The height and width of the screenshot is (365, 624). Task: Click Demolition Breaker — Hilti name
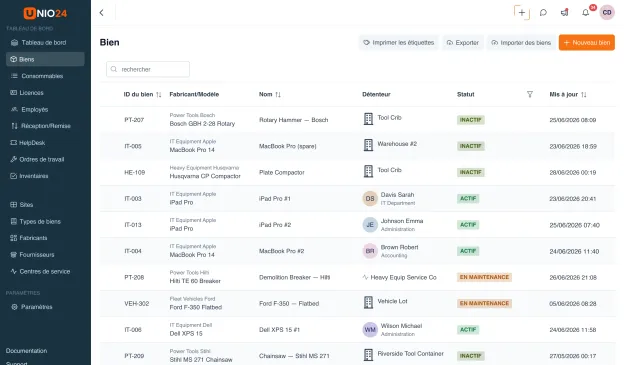coord(294,277)
